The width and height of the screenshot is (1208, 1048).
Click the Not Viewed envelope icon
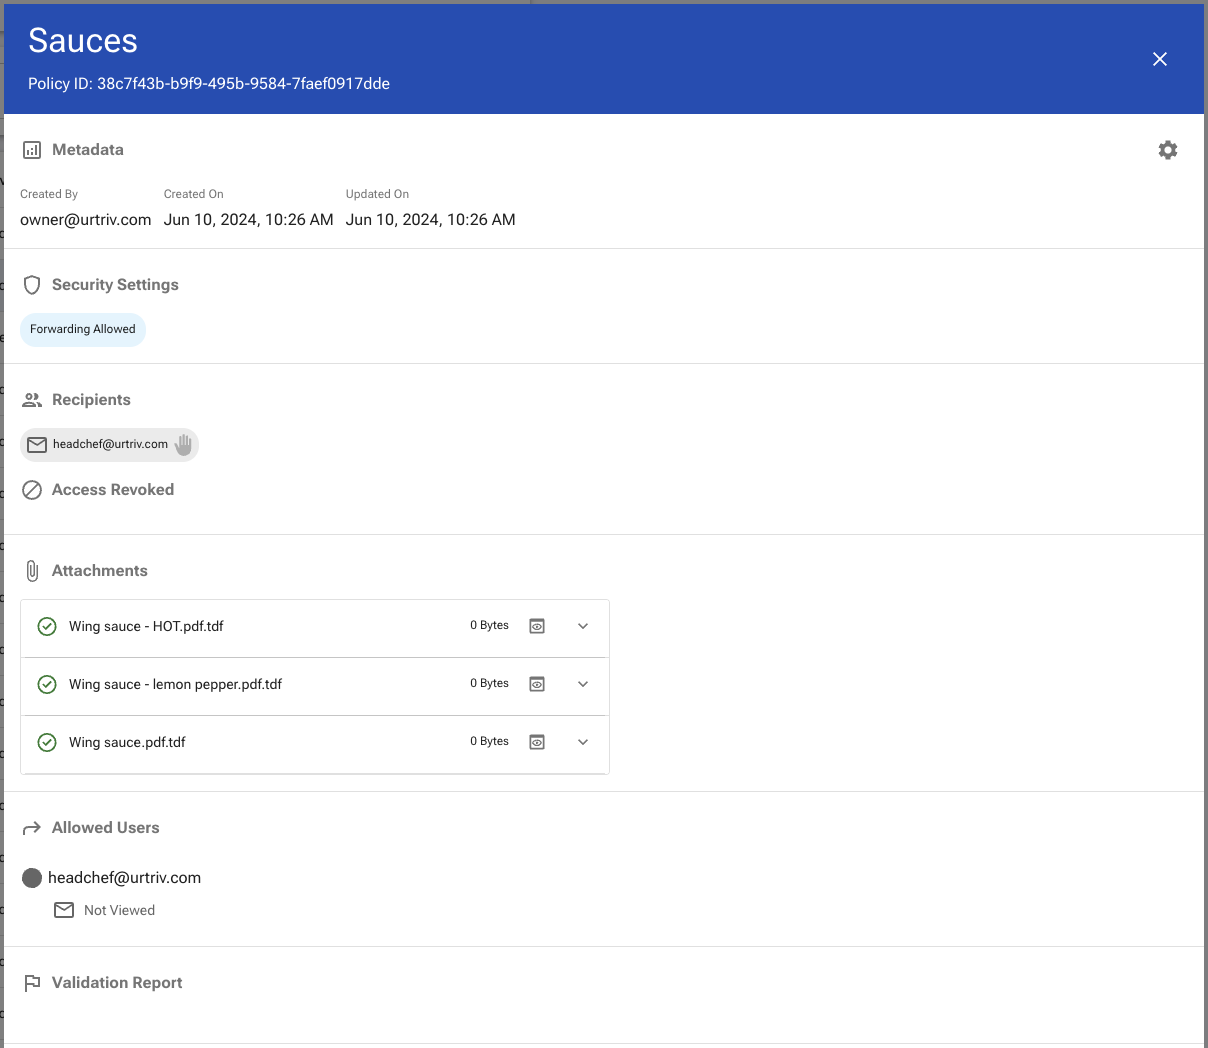point(64,910)
